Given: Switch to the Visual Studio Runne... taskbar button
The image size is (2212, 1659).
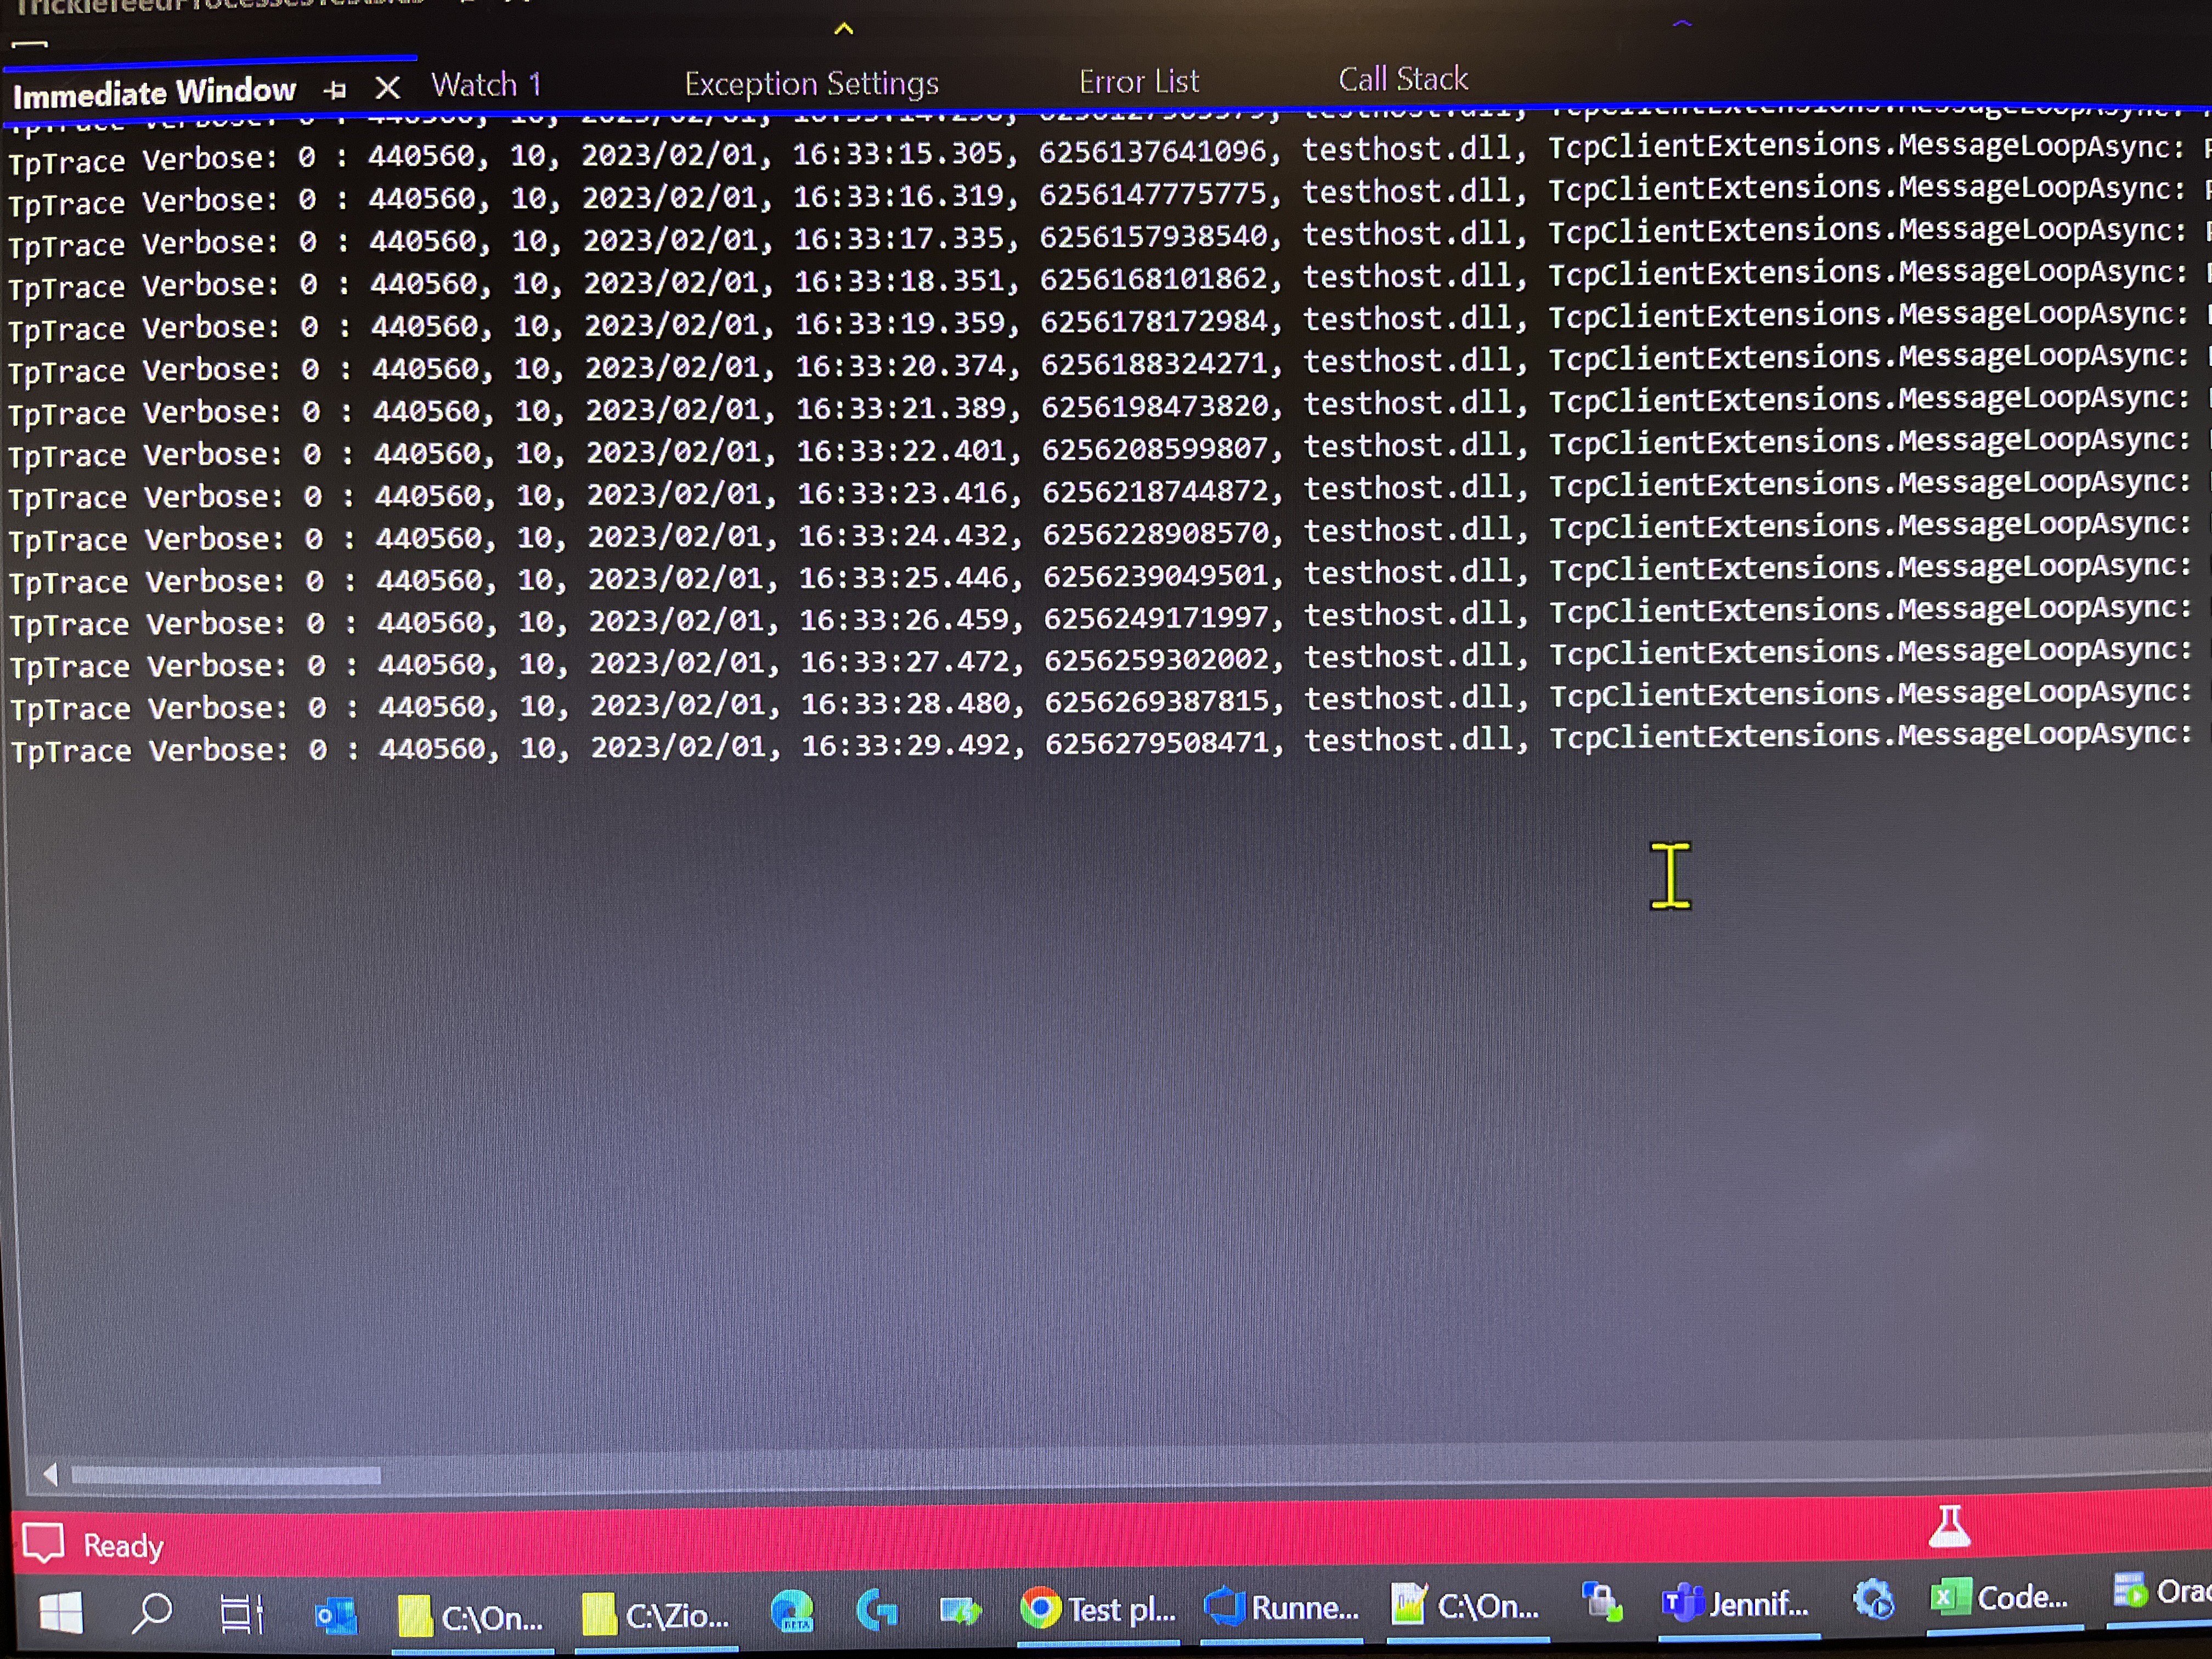Looking at the screenshot, I should [x=1281, y=1607].
